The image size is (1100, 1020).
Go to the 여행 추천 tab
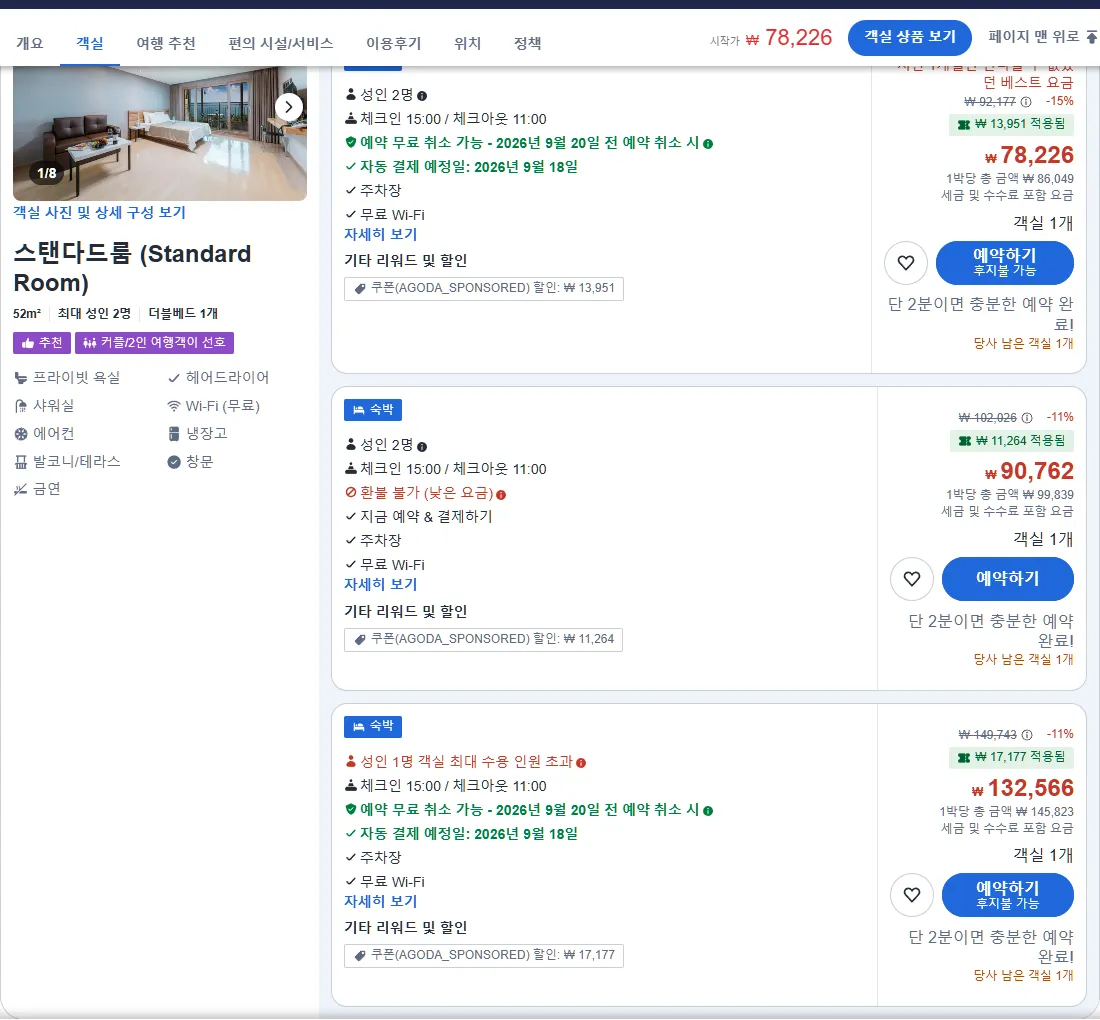click(166, 43)
